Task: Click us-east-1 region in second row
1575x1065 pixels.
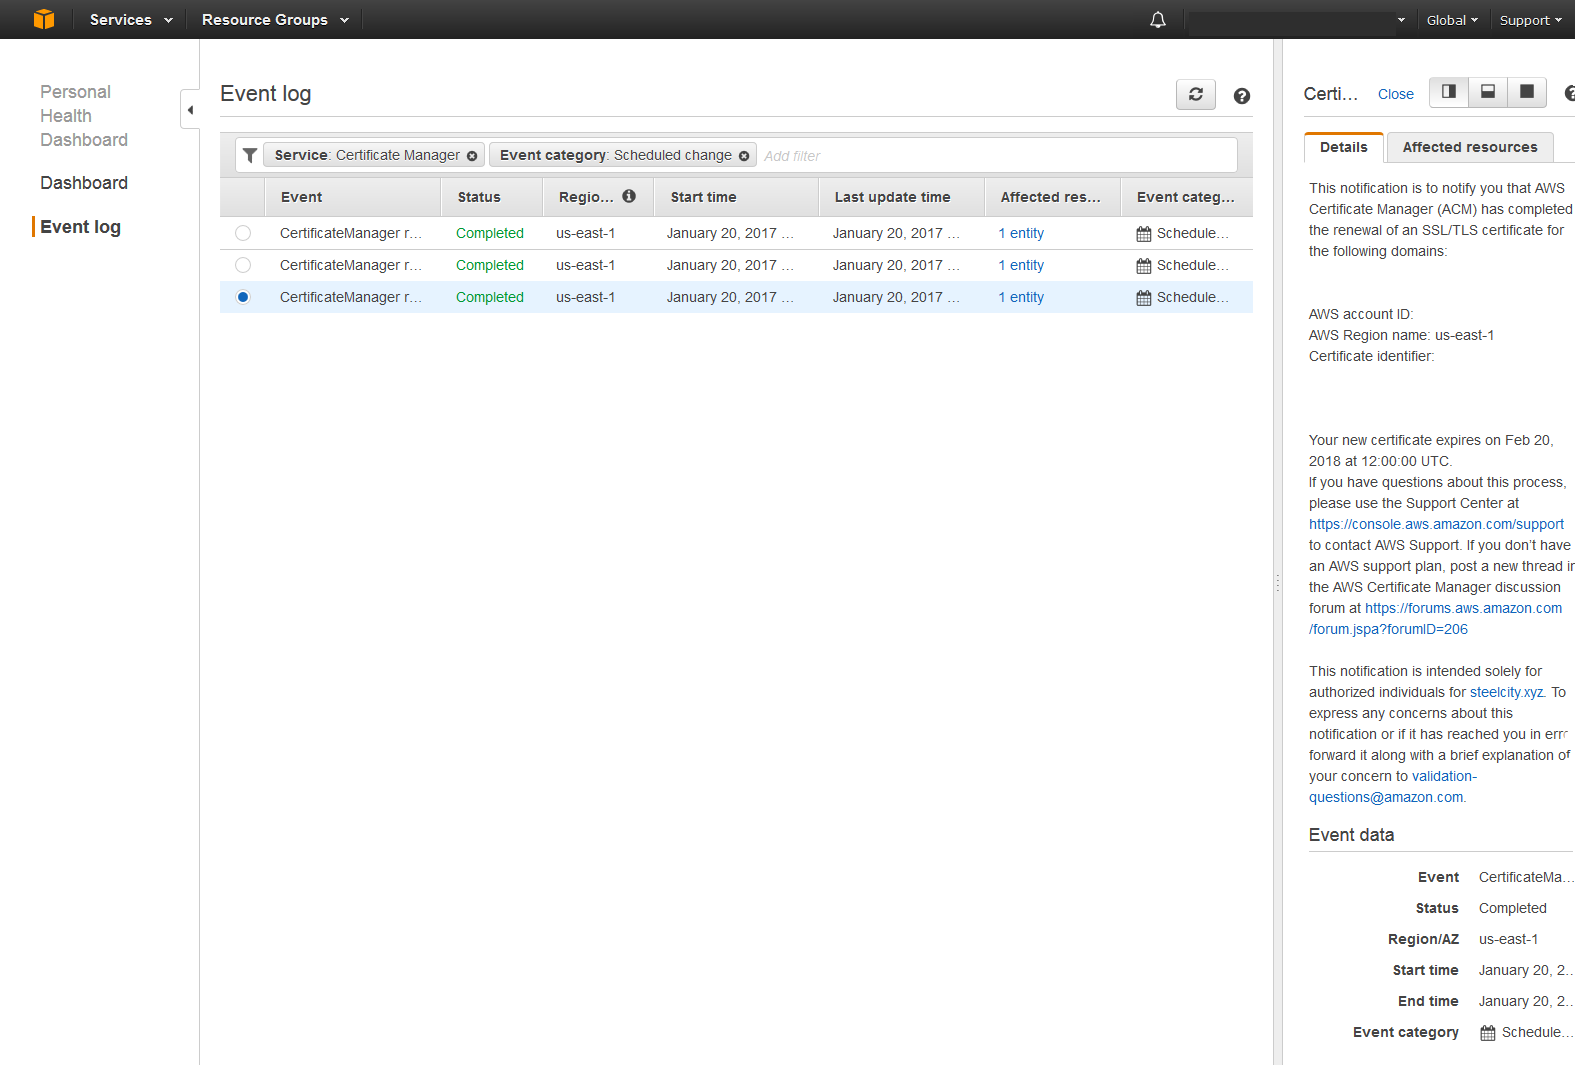Action: [x=585, y=265]
